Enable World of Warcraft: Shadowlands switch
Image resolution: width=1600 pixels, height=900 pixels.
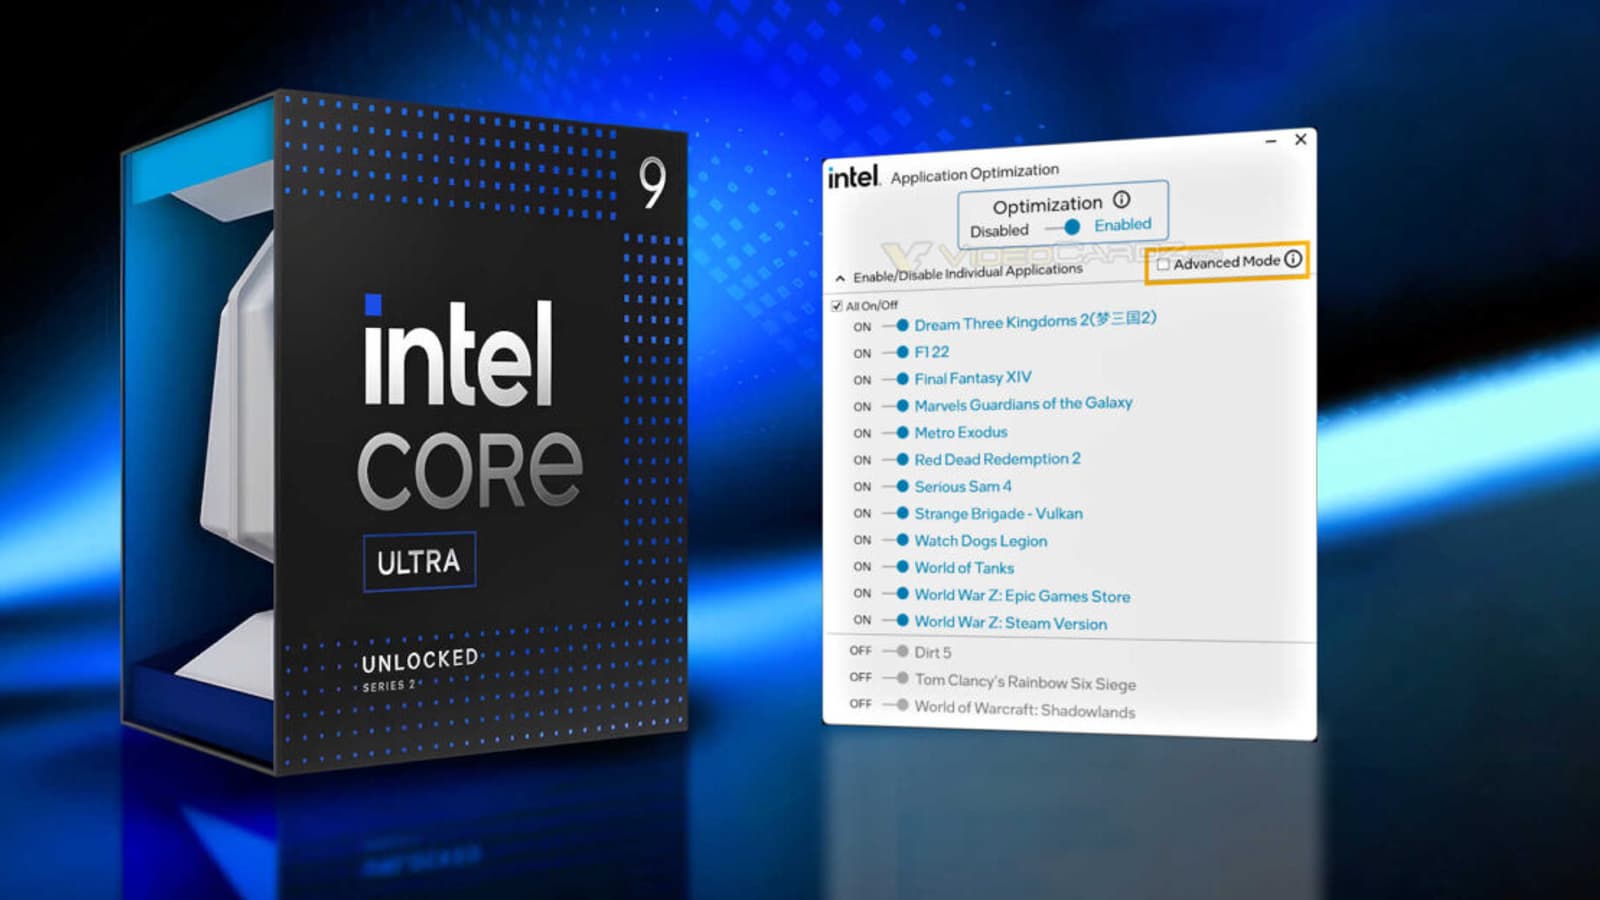(895, 705)
